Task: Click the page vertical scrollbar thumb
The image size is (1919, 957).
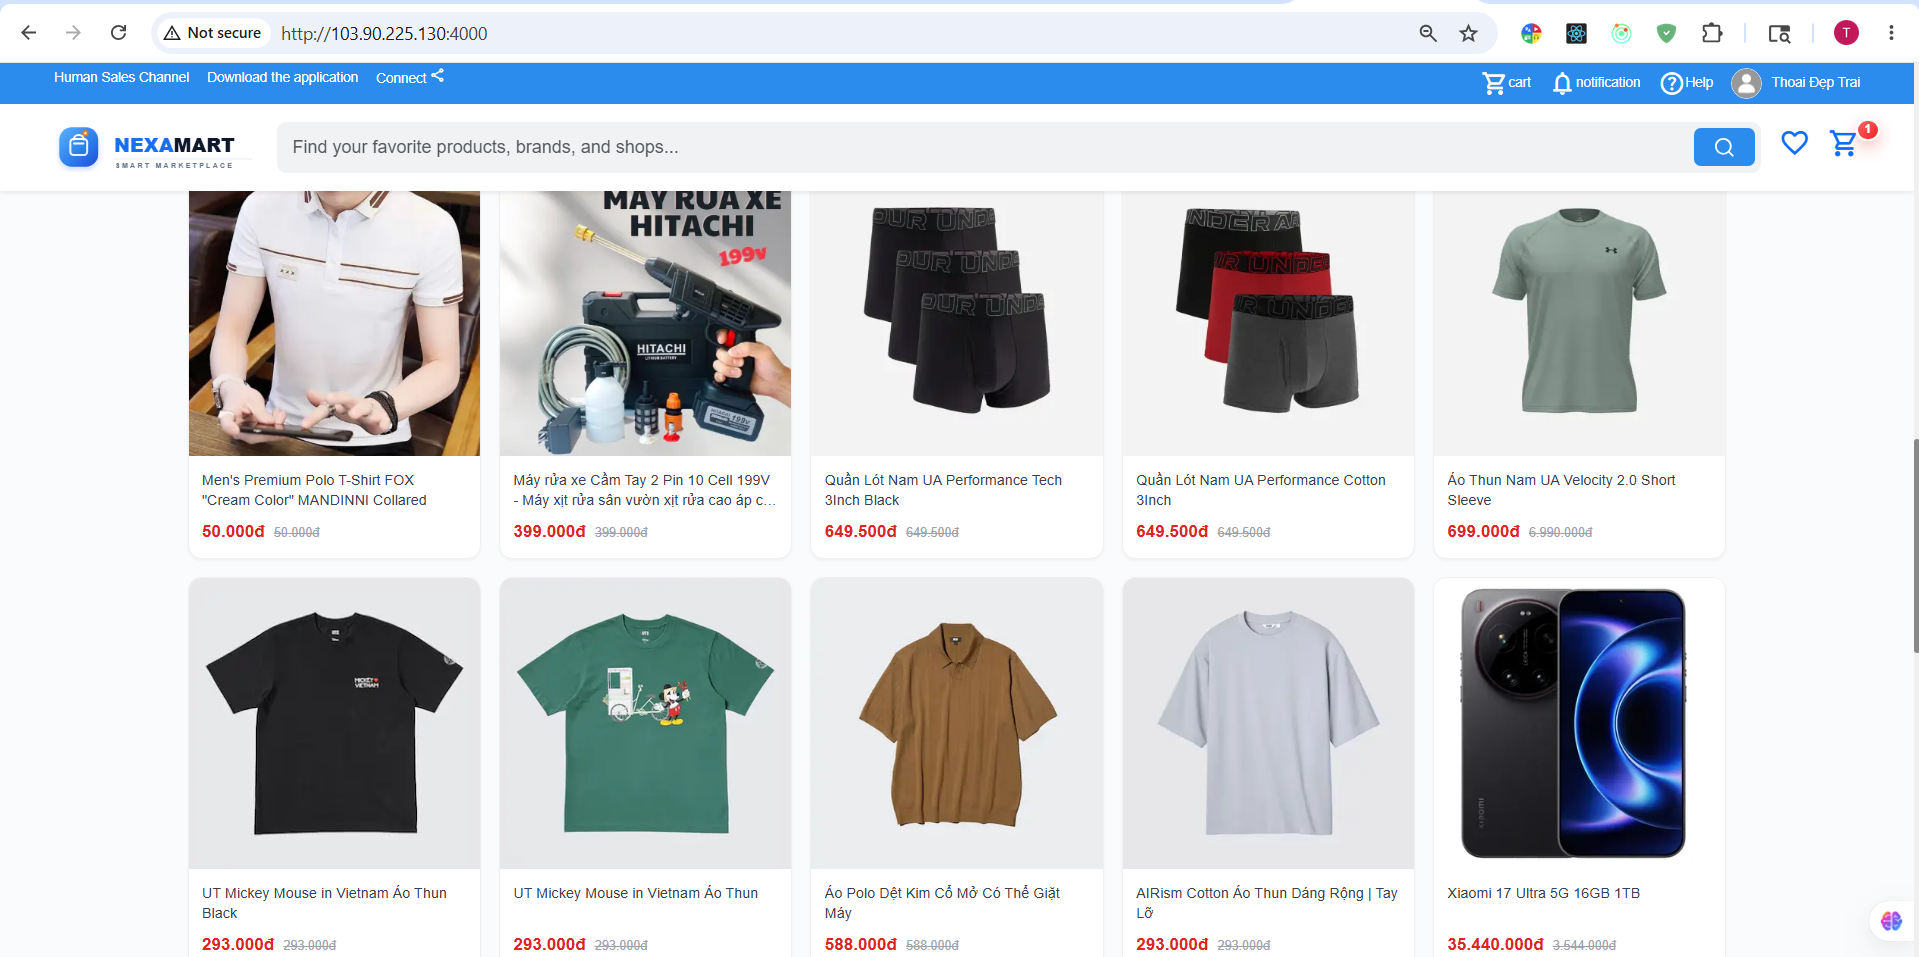Action: coord(1915,545)
